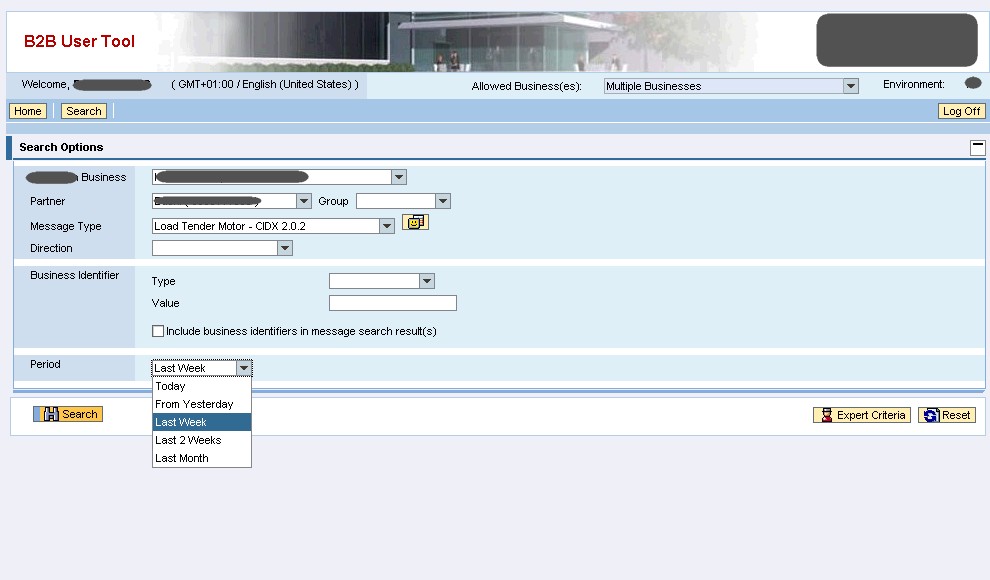
Task: Click the Search button with binoculars icon
Action: 68,414
